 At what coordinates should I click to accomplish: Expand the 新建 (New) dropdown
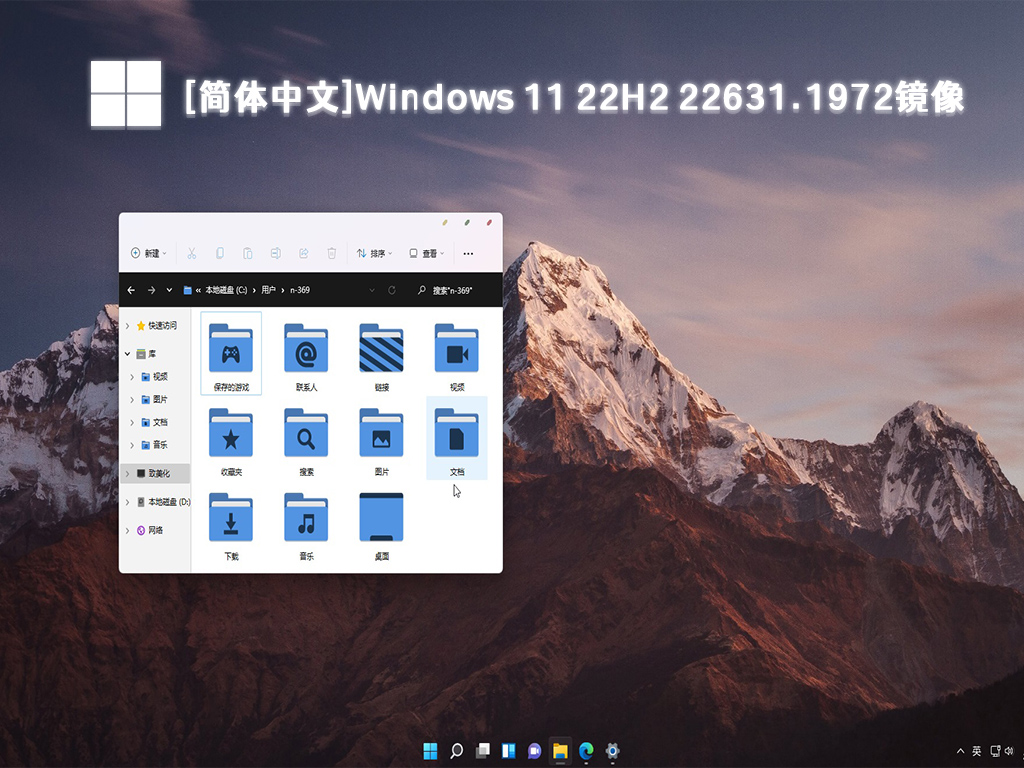point(148,253)
